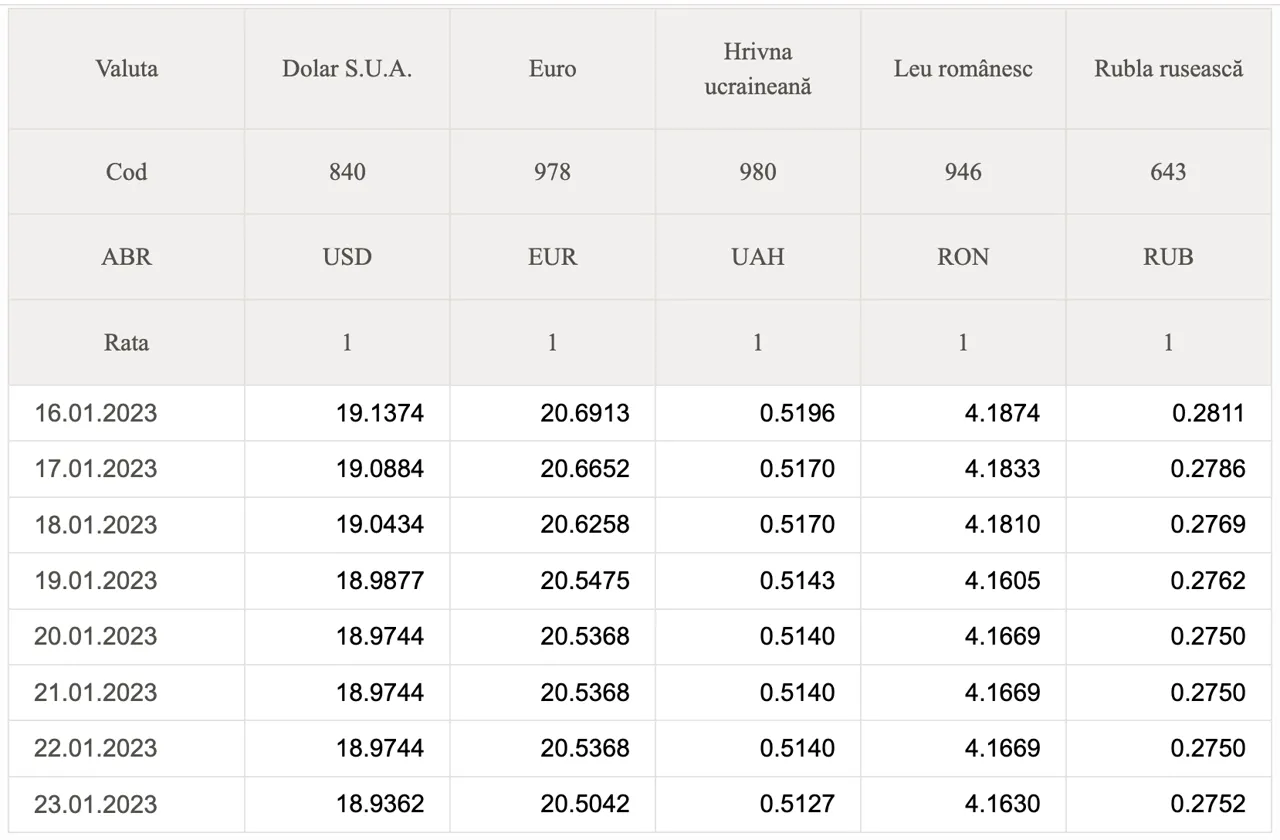This screenshot has height=840, width=1280.
Task: Select the EUR abbreviation cell
Action: tap(552, 257)
